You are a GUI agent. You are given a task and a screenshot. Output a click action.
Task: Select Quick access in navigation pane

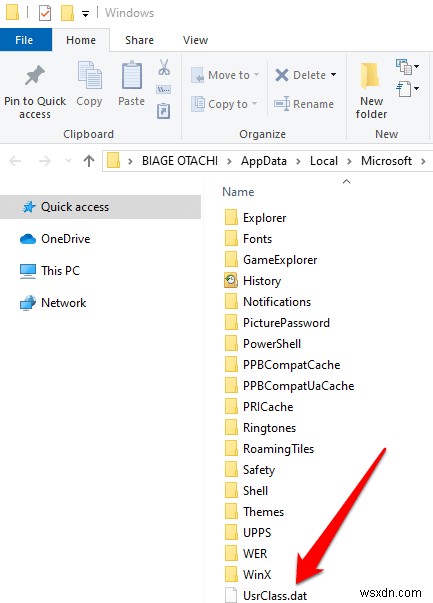coord(100,207)
